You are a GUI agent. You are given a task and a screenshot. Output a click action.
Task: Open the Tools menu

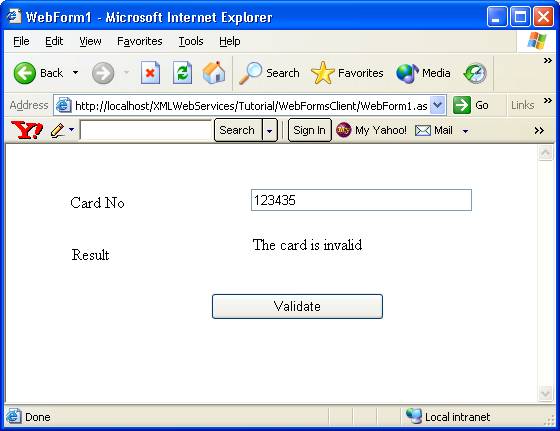pyautogui.click(x=191, y=41)
